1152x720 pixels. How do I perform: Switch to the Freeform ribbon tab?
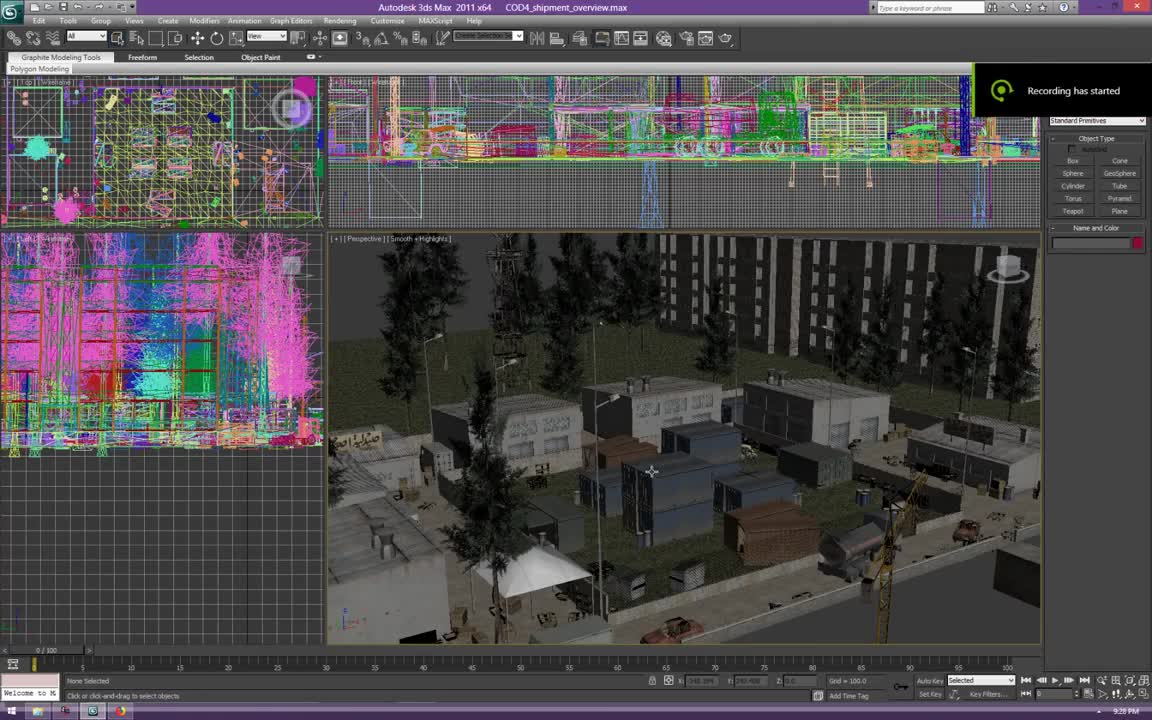tap(143, 57)
